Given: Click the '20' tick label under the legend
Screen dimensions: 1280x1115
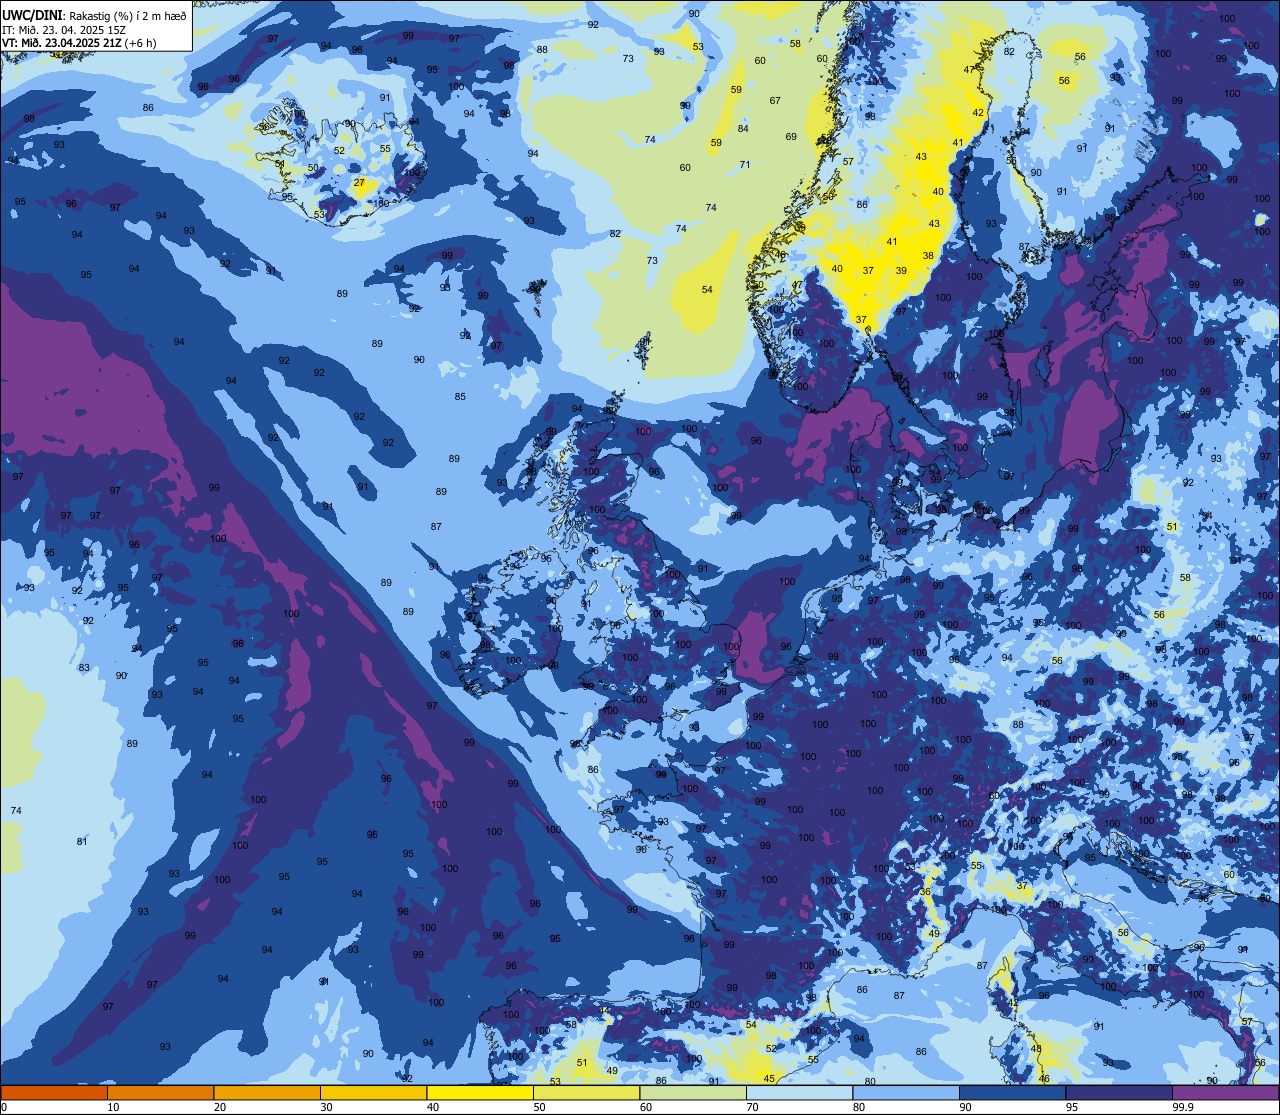Looking at the screenshot, I should (x=219, y=1107).
